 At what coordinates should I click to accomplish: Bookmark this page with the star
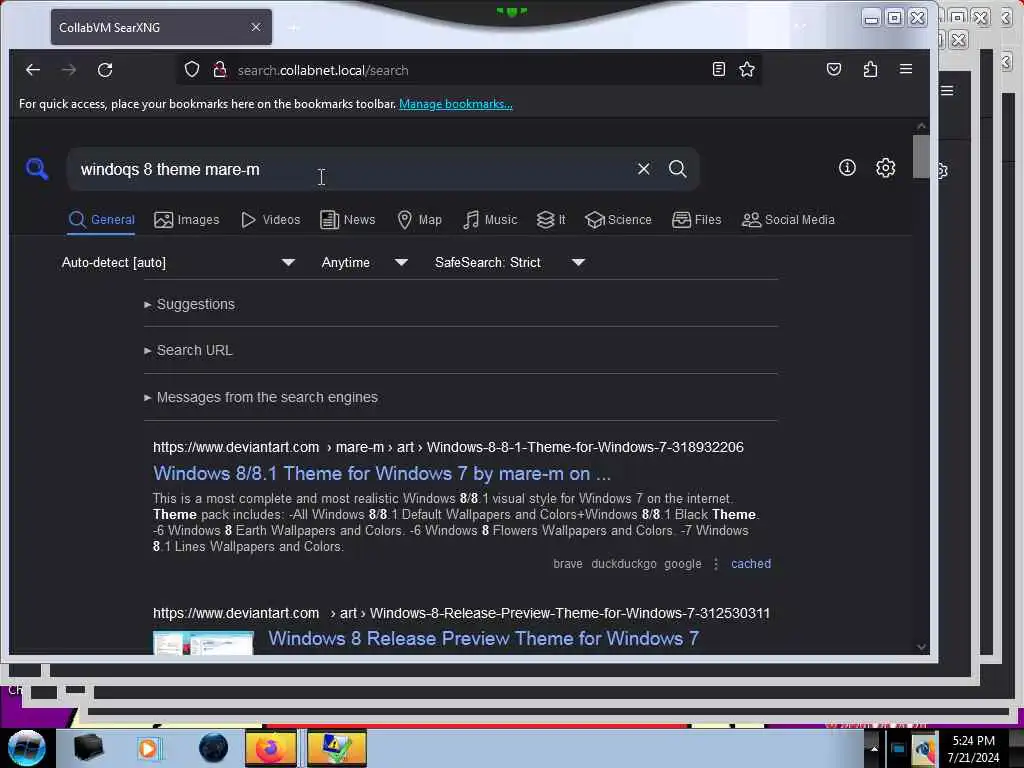click(746, 69)
